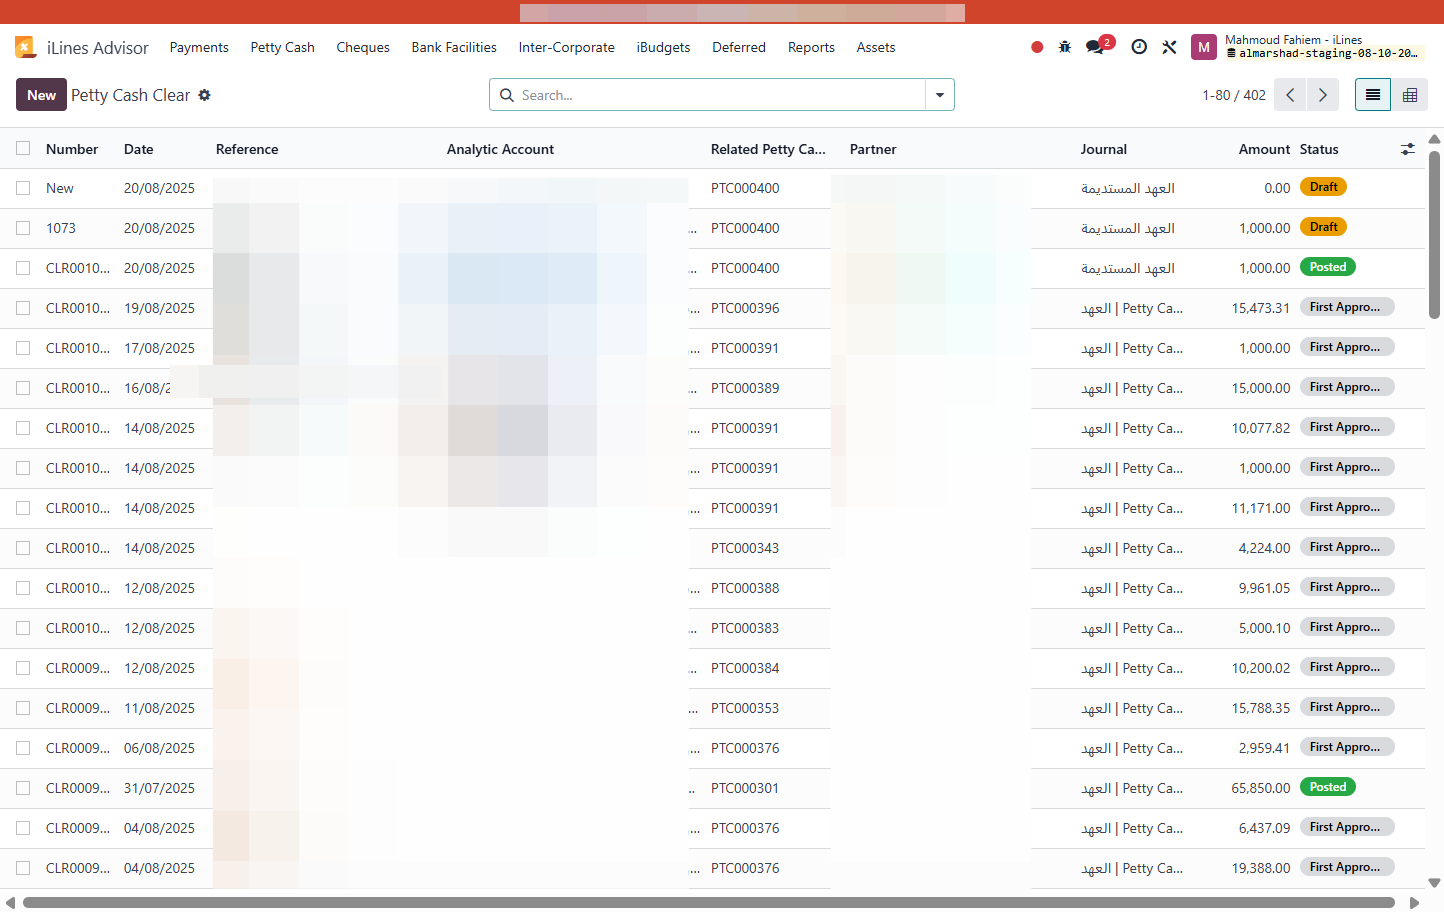Screen dimensions: 1444x912
Task: Open the record with related petty cash PTC000396
Action: tap(745, 308)
